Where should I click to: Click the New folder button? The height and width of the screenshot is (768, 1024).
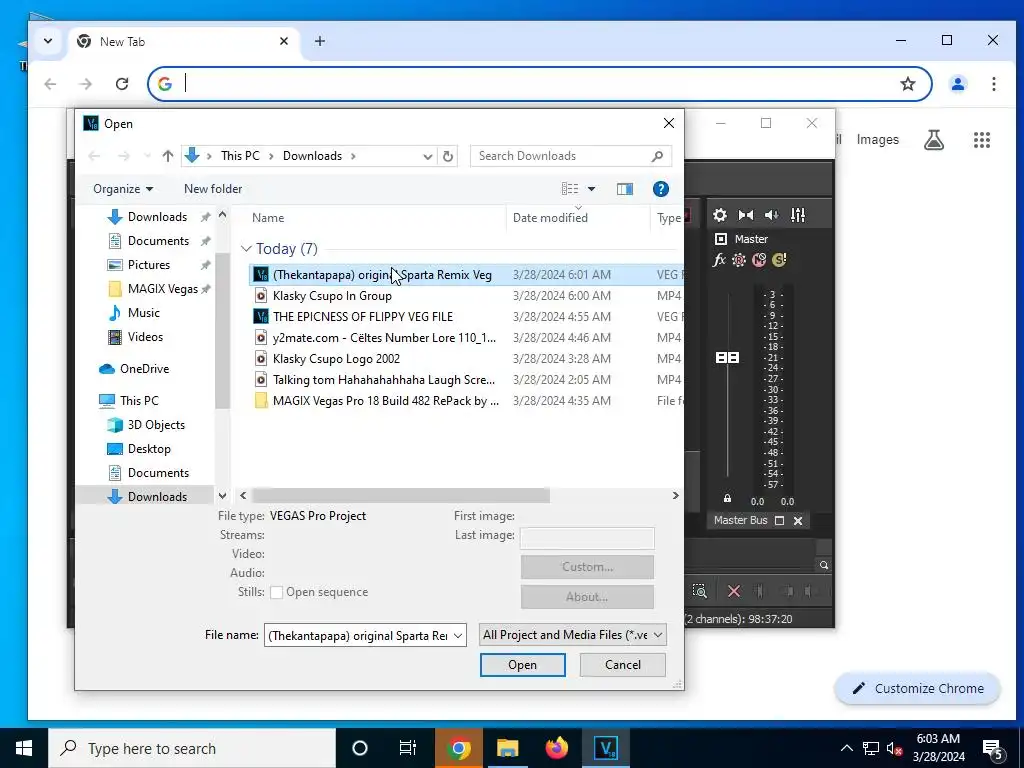[213, 189]
